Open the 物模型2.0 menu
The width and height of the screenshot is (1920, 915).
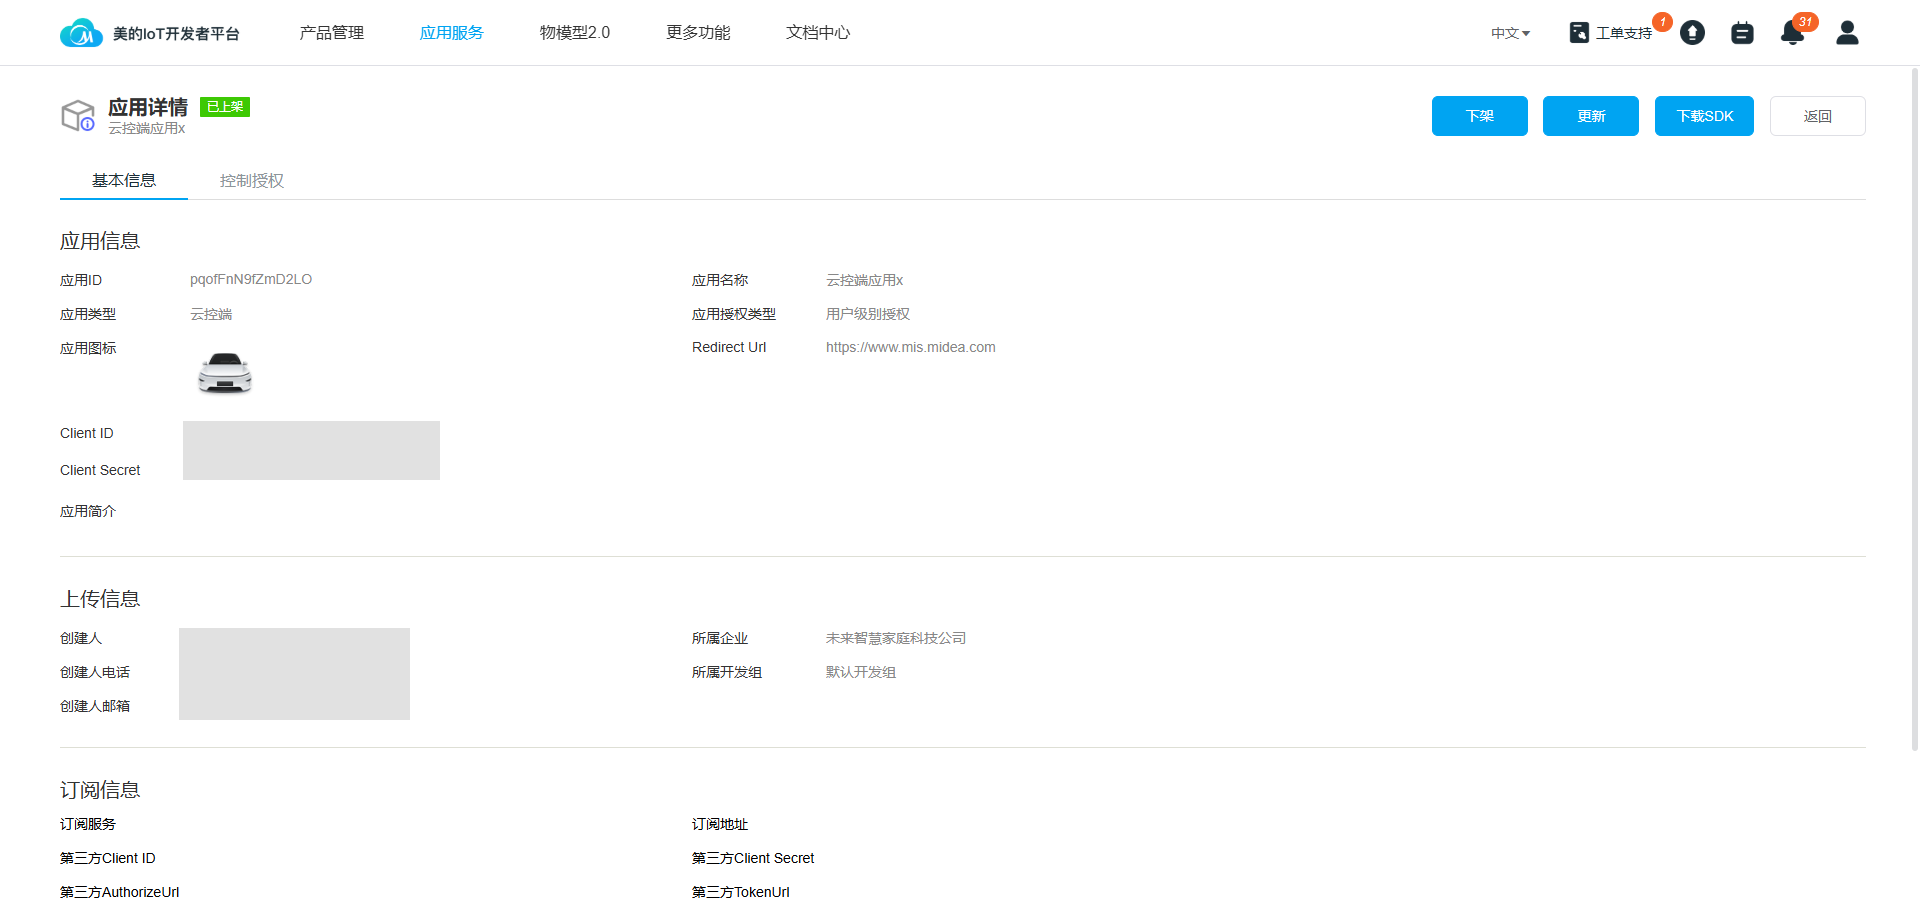pos(575,33)
